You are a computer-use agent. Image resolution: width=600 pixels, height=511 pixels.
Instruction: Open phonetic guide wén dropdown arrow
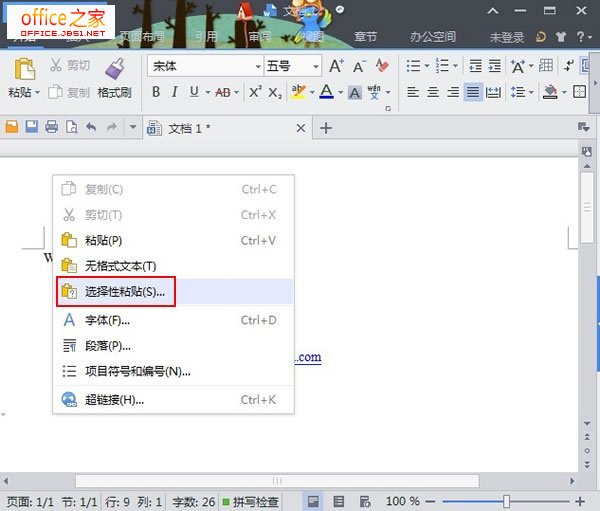click(x=388, y=92)
